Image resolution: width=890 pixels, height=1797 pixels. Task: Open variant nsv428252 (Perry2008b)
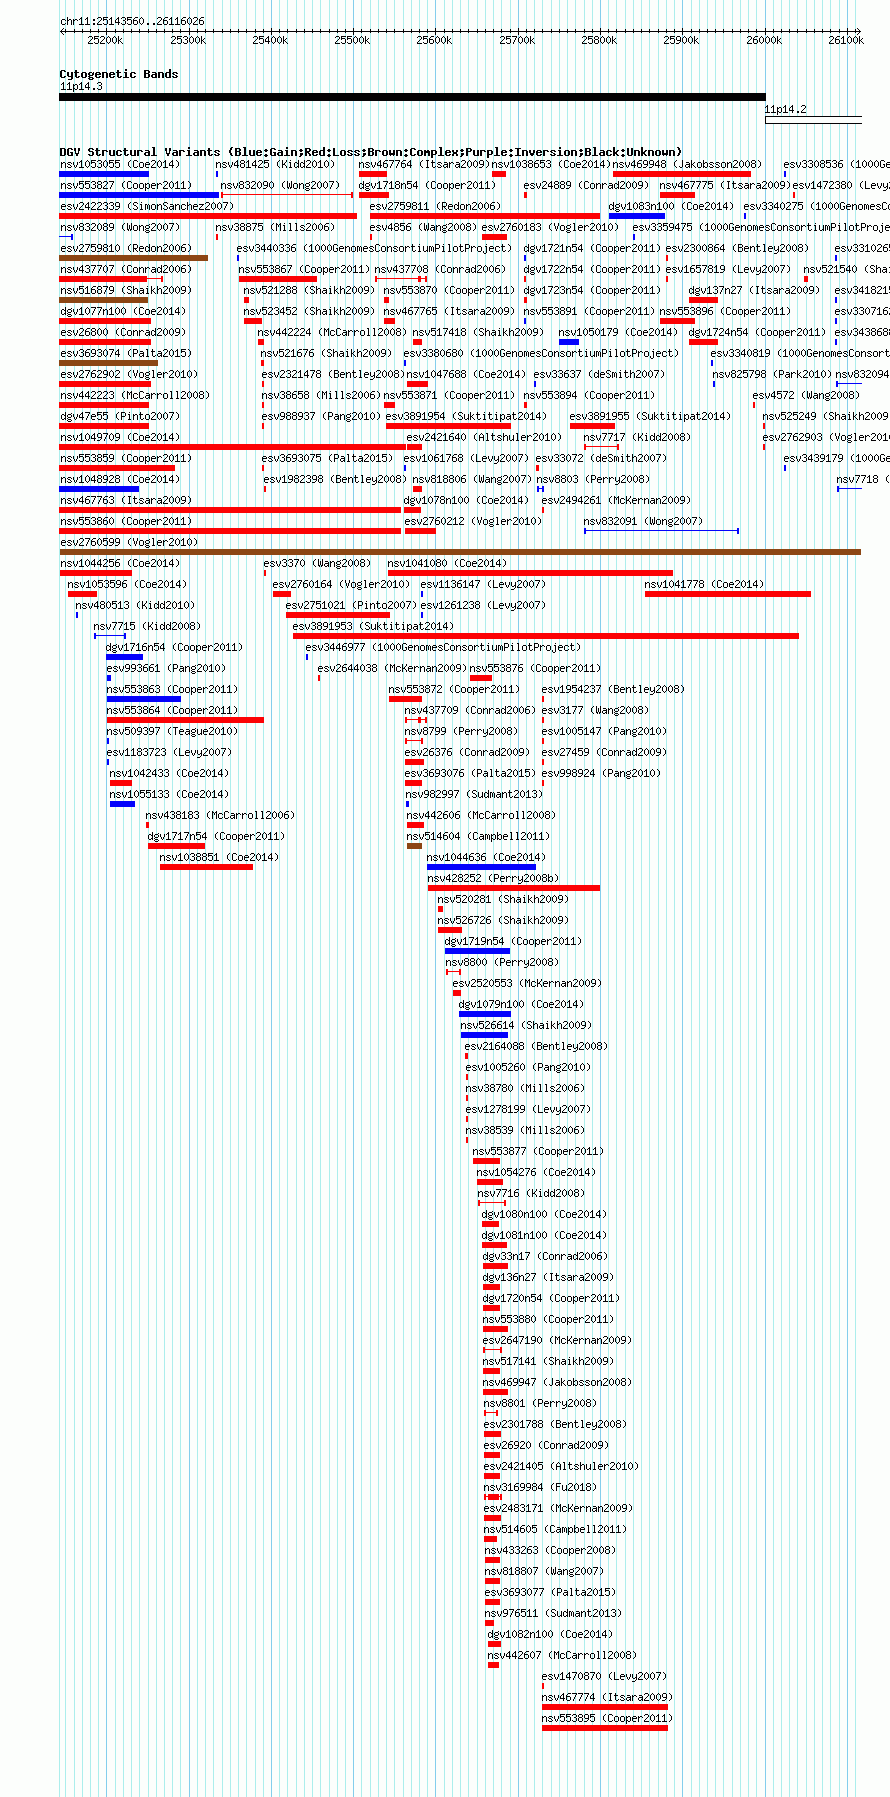point(494,878)
